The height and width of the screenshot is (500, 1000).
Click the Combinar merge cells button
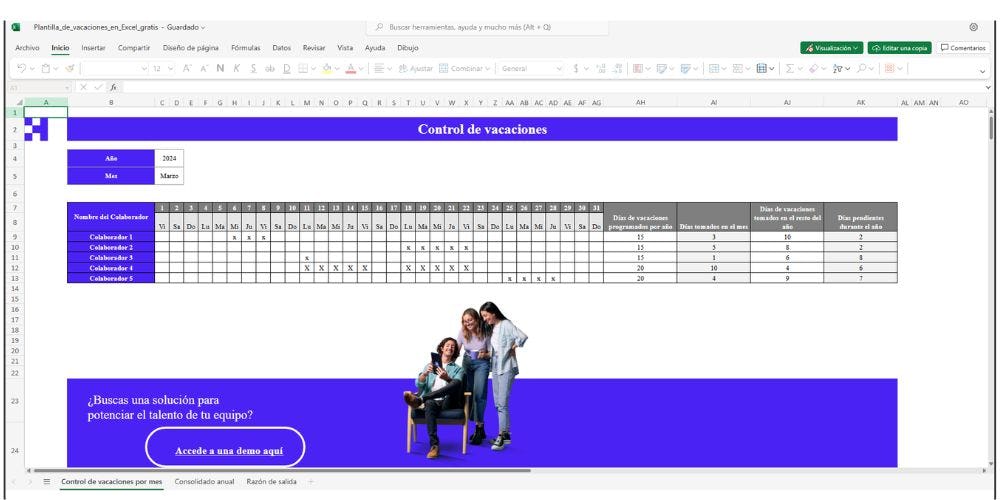tap(462, 68)
